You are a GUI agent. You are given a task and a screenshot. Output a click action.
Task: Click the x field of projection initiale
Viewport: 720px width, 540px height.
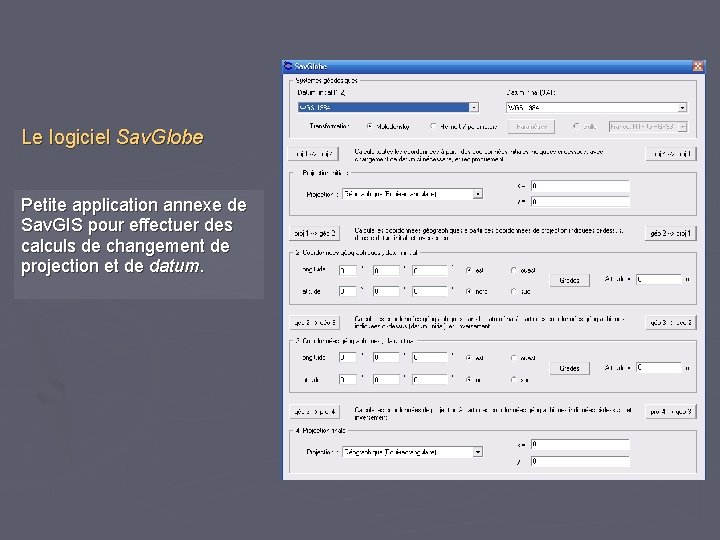pyautogui.click(x=580, y=186)
